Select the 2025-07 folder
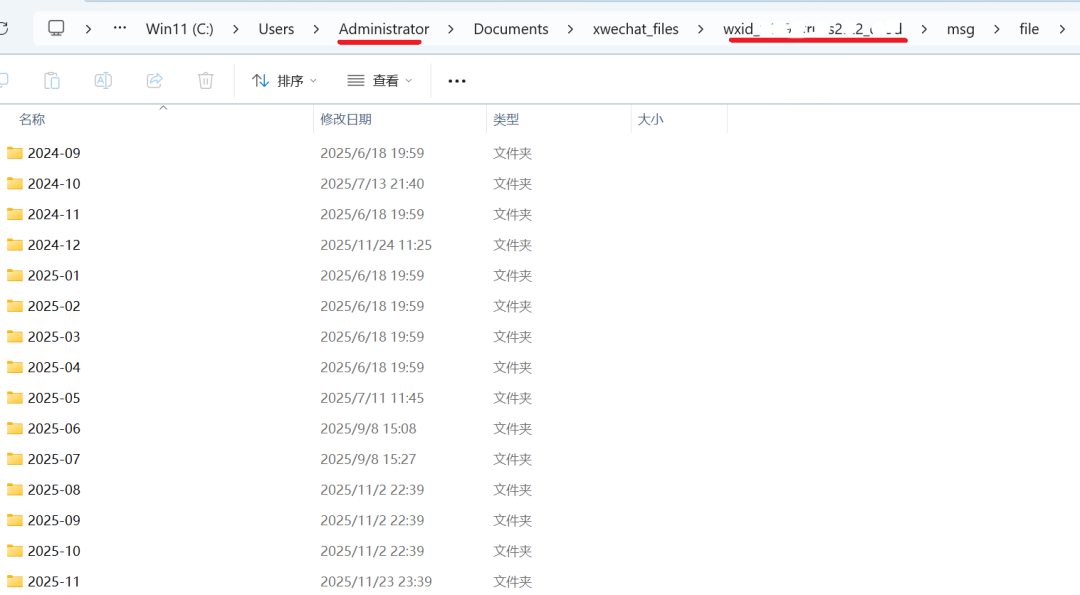 click(54, 459)
